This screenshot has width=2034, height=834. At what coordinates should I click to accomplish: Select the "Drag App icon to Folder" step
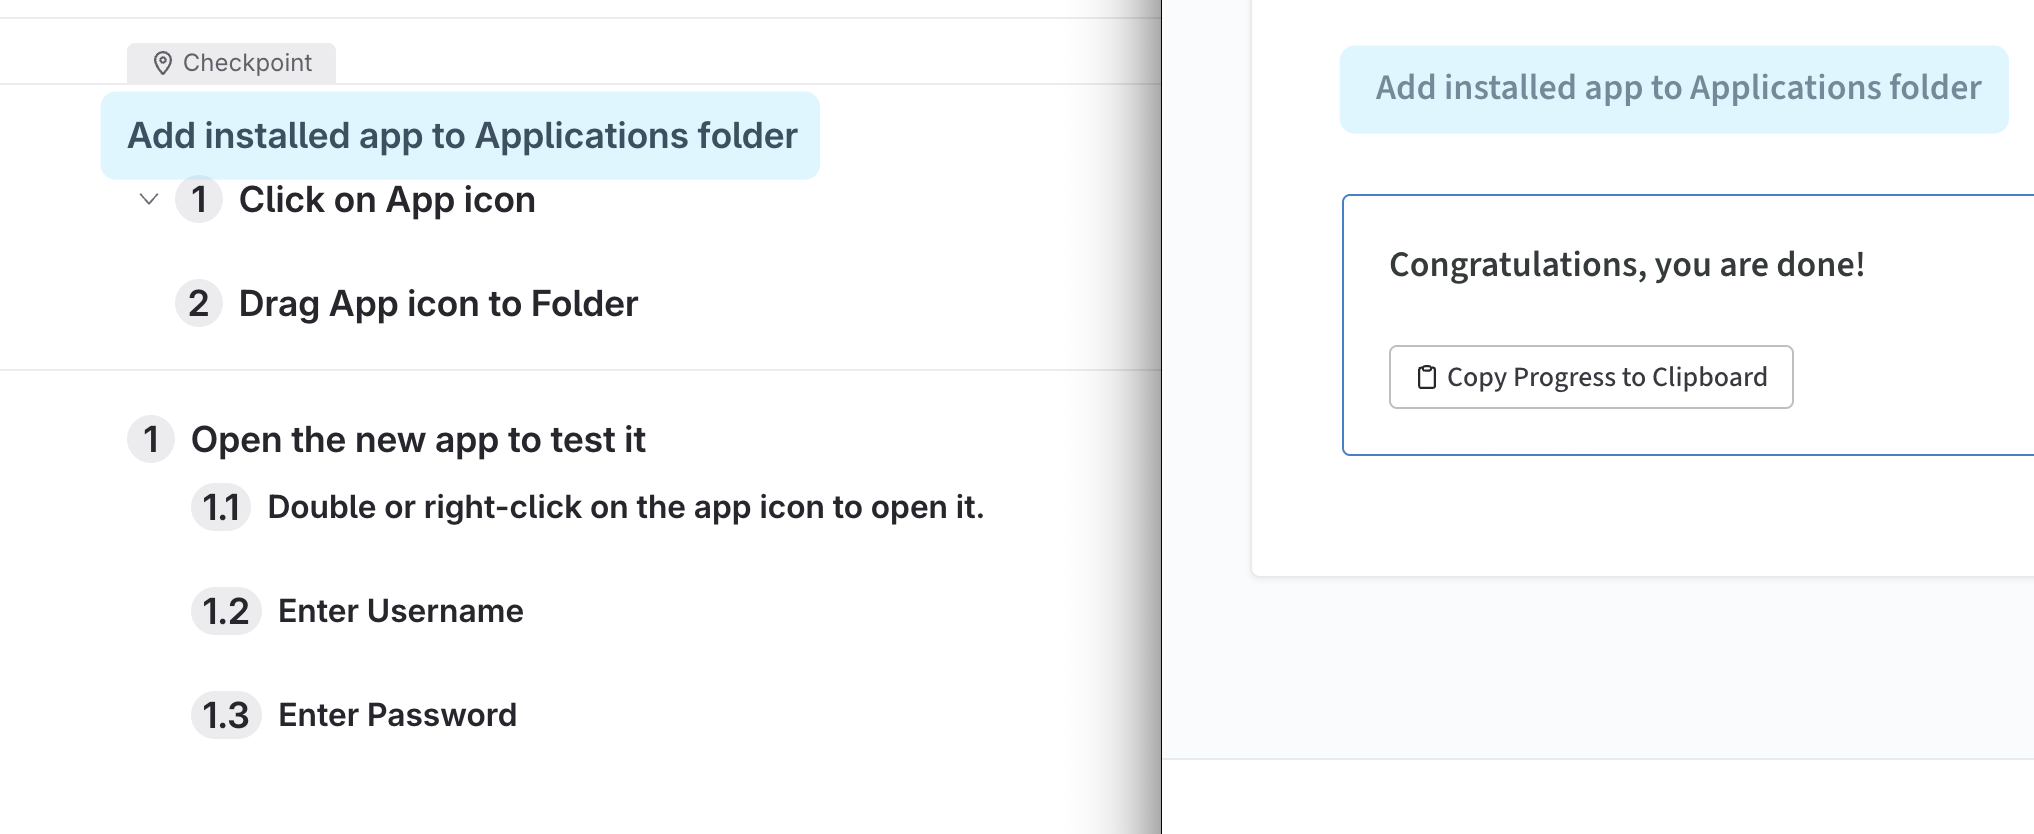[438, 304]
